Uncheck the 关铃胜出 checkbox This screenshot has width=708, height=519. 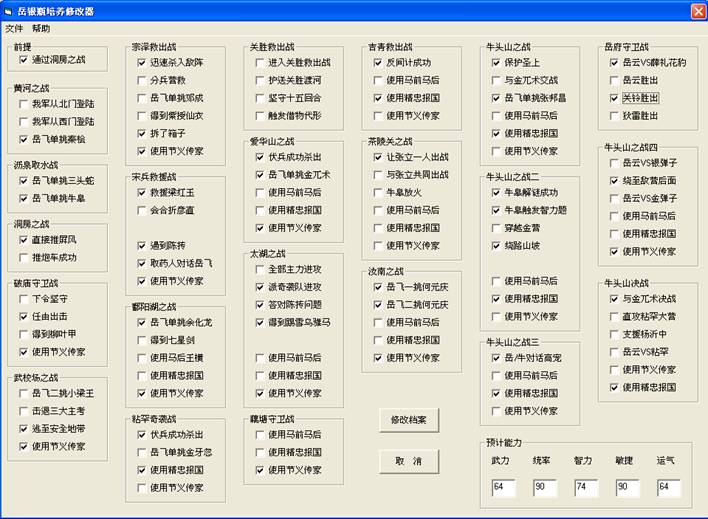614,98
